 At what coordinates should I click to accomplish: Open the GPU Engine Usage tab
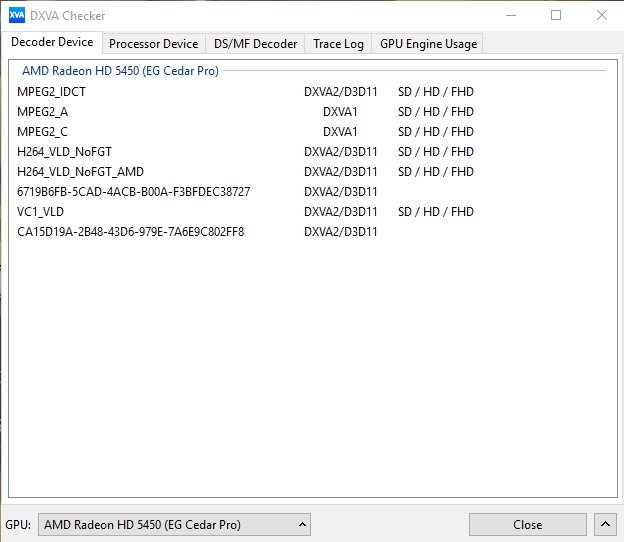coord(428,44)
